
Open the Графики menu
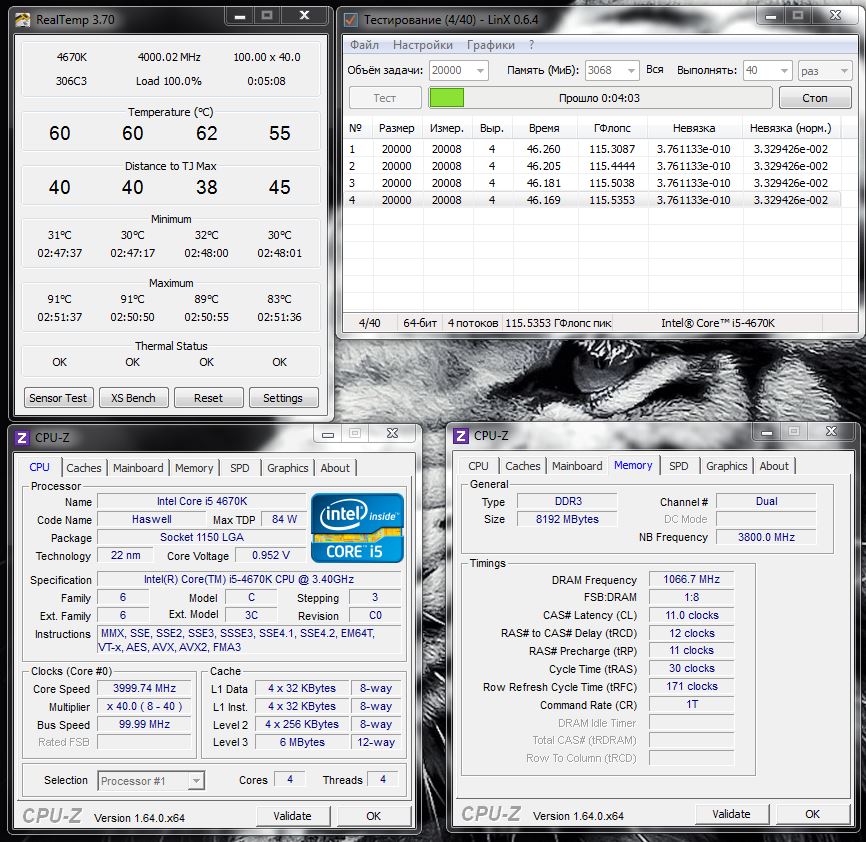[x=491, y=45]
